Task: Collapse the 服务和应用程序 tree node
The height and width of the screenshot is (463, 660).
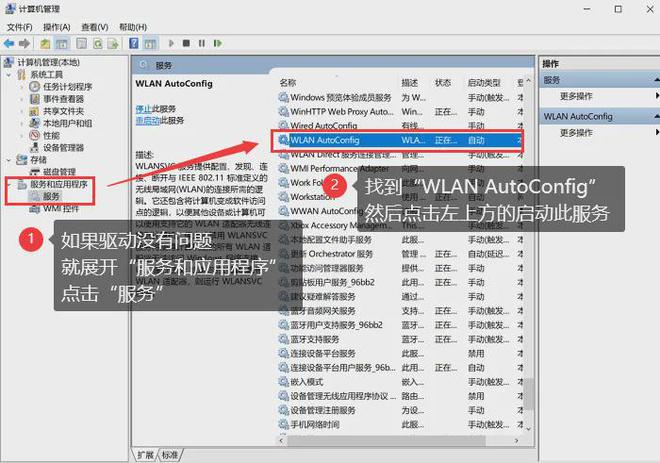Action: coord(9,184)
